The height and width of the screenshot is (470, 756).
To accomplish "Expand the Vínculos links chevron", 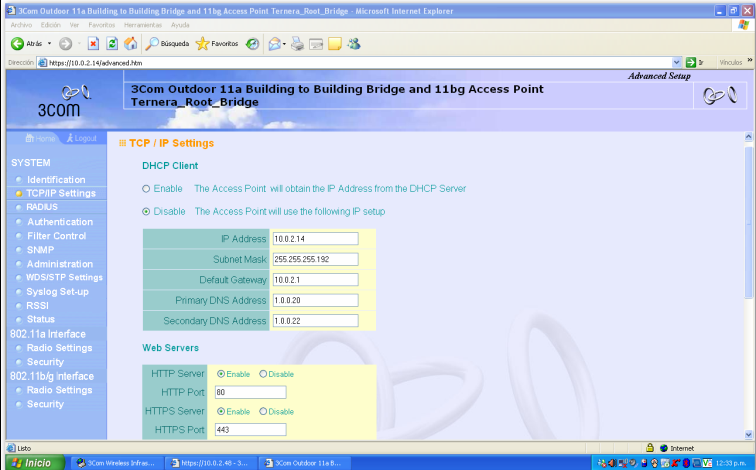I will point(750,62).
